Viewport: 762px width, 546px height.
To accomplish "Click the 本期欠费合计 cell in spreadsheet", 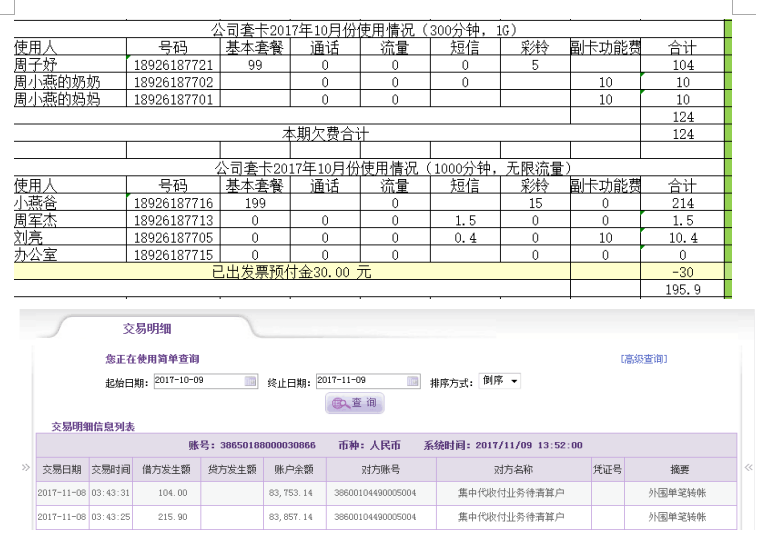I will (325, 133).
